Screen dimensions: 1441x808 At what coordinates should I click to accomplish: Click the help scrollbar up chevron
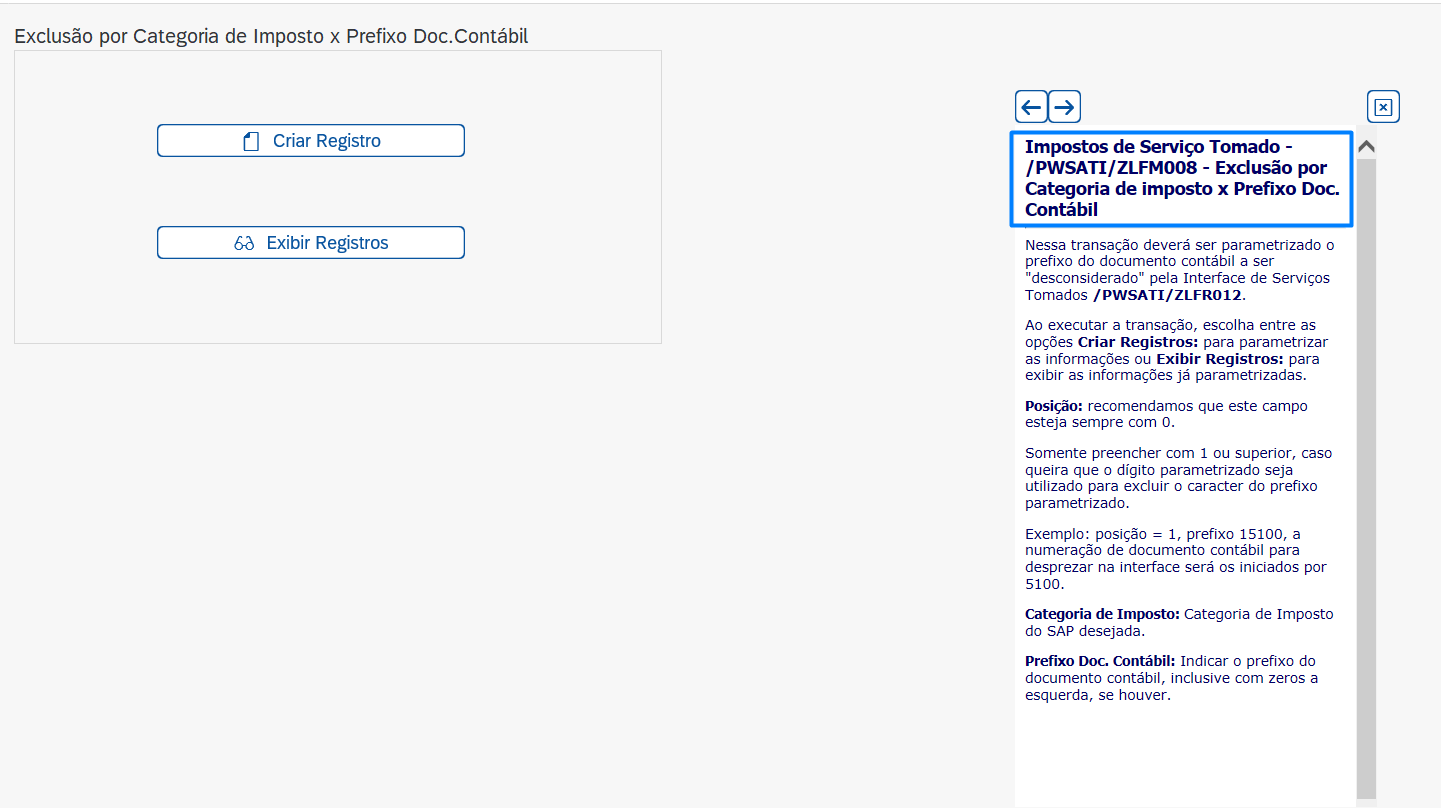pos(1366,146)
